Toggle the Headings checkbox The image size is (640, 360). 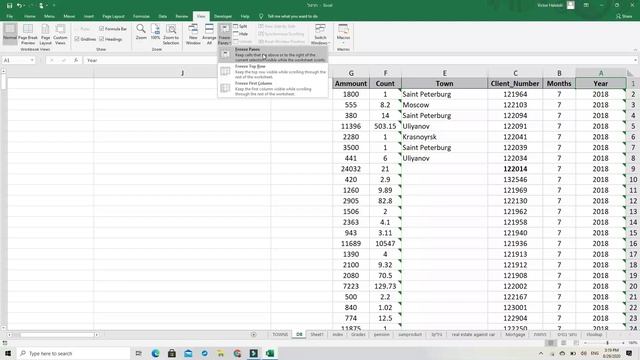(x=102, y=39)
